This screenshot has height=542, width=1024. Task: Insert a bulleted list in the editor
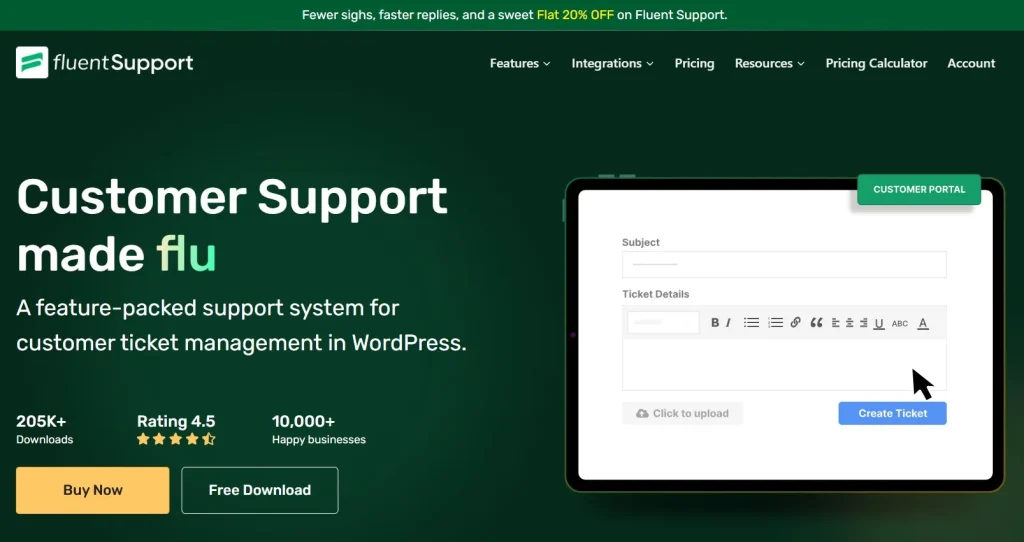[x=751, y=323]
